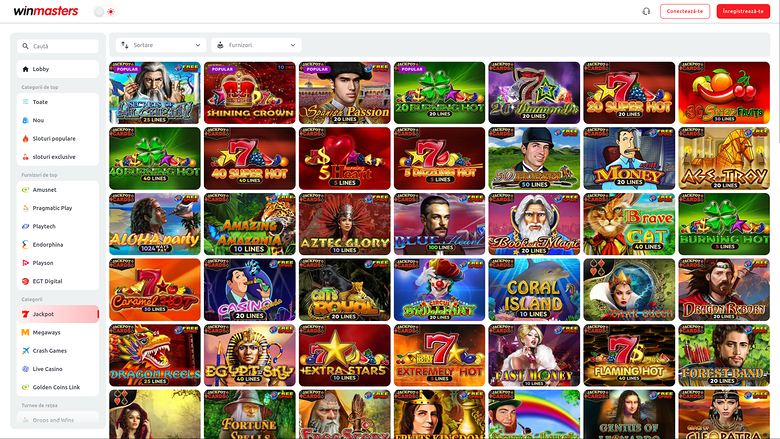Launch 20 Super Hot game
The image size is (780, 439).
click(x=629, y=93)
